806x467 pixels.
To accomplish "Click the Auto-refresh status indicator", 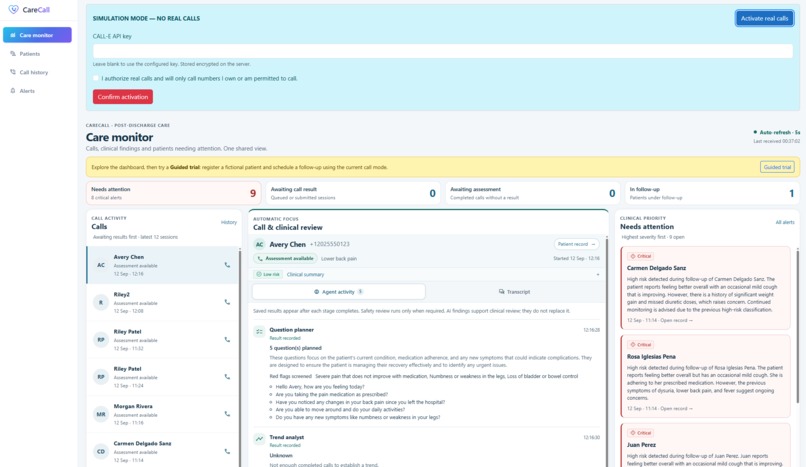I will tap(777, 132).
